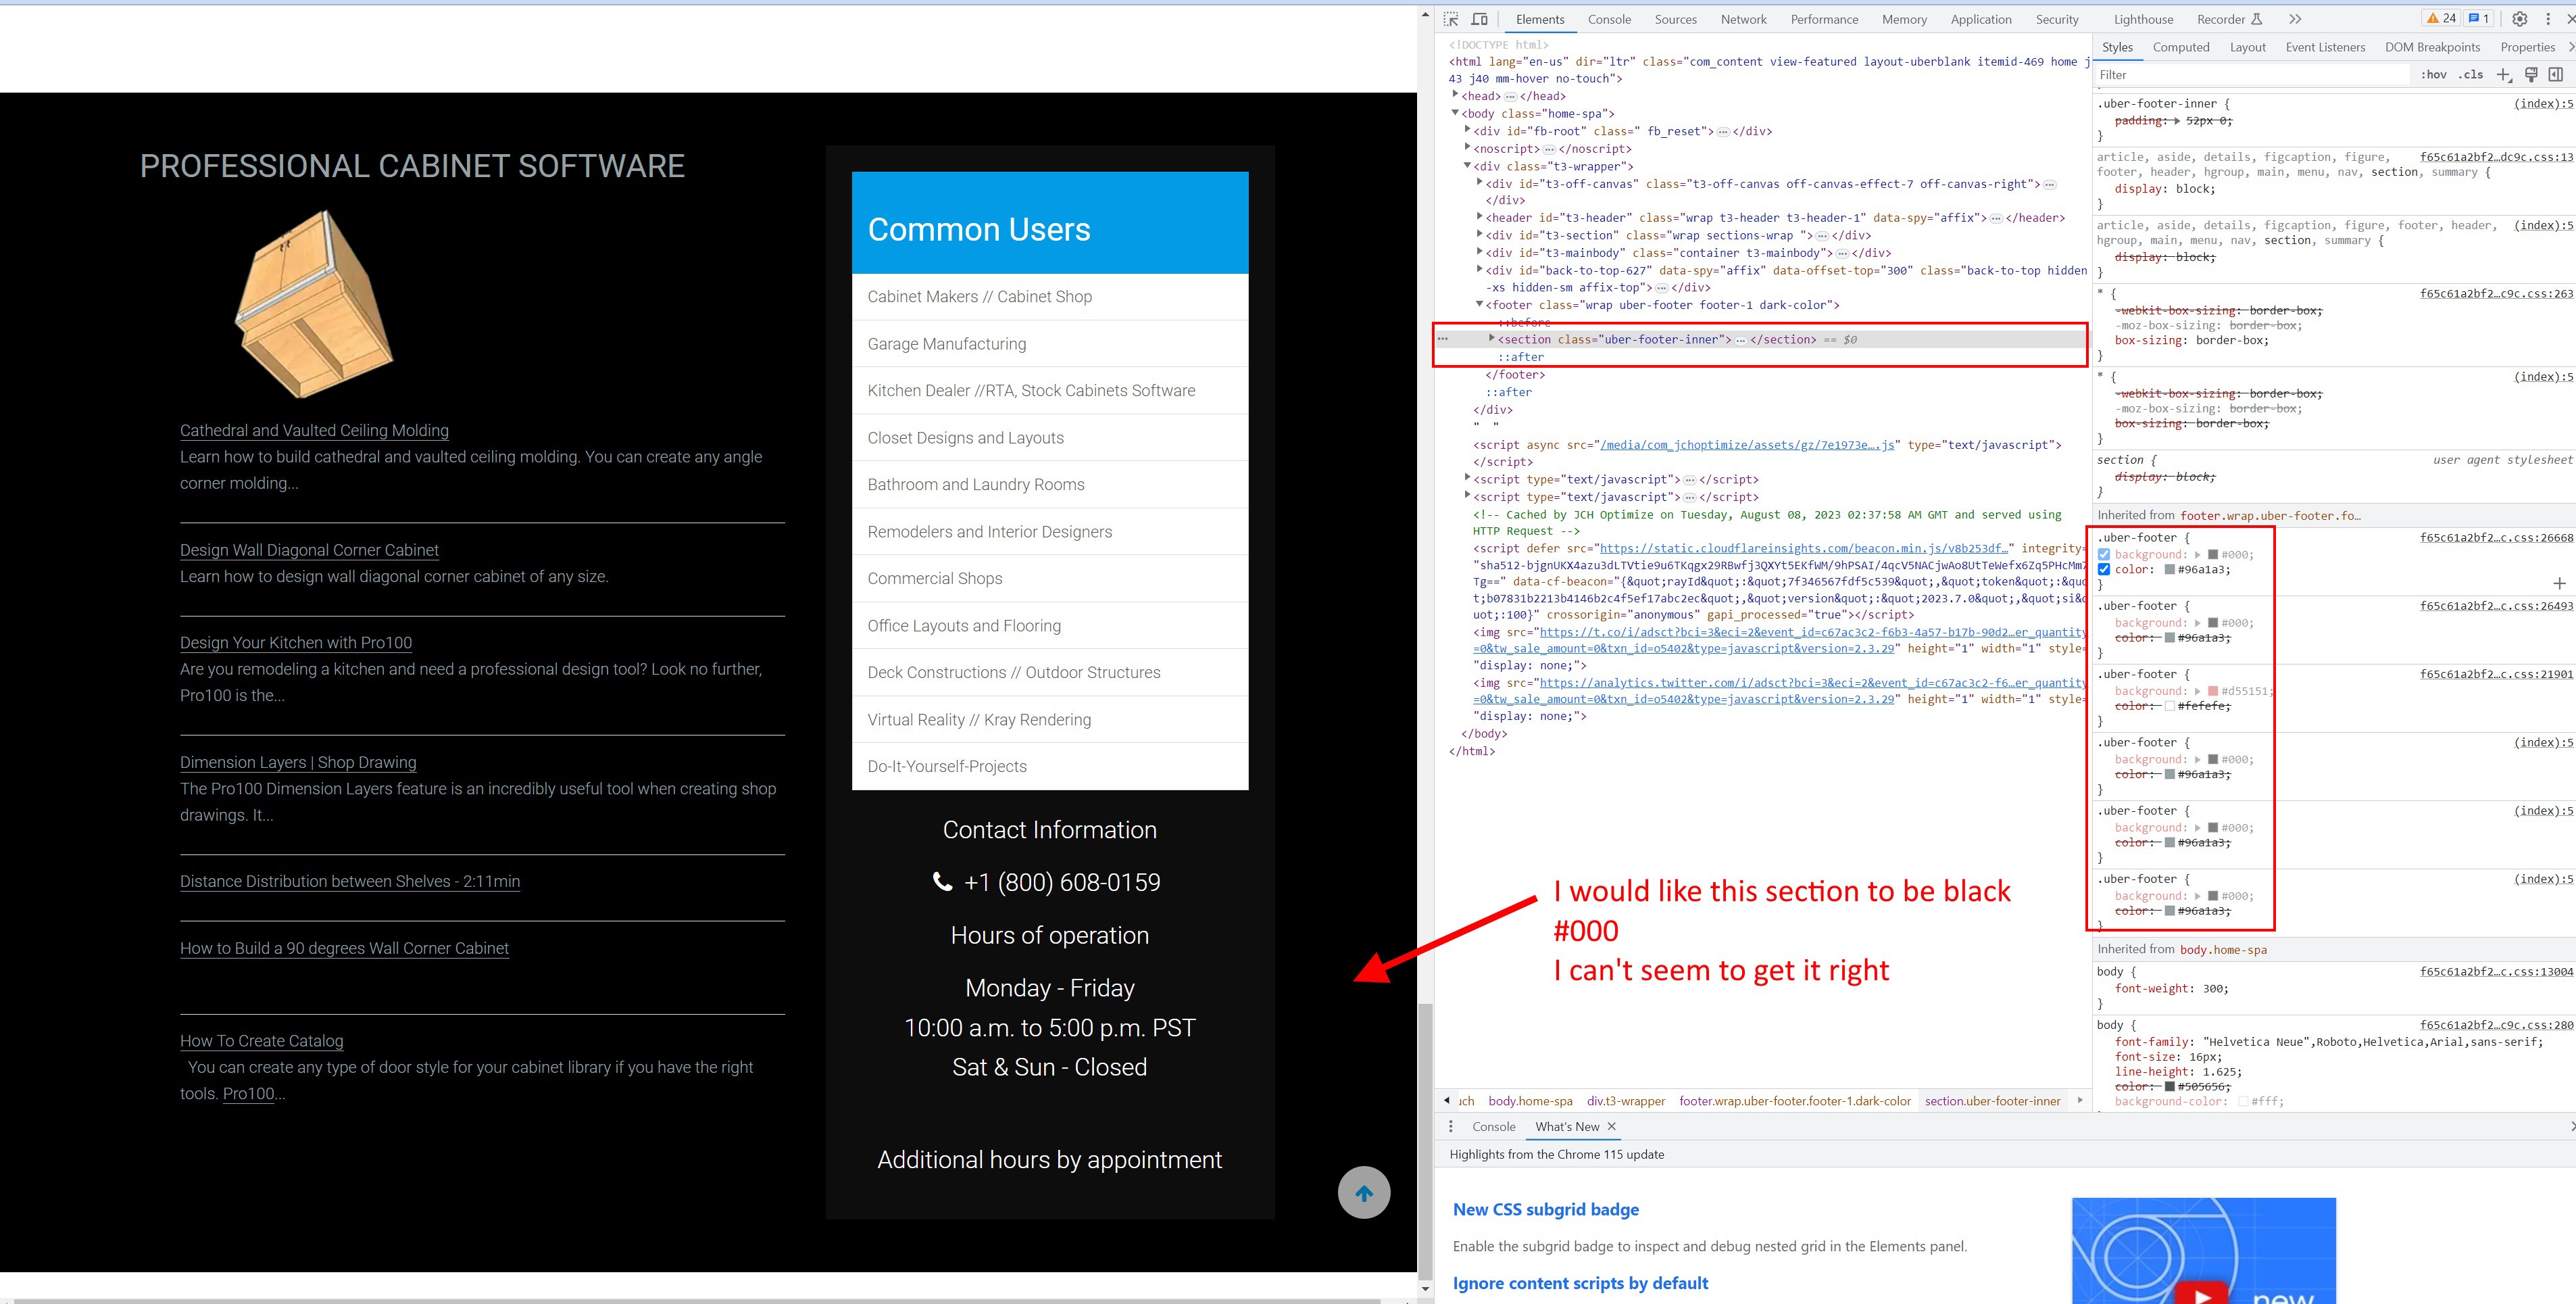Open the DevTools three-dot menu

tap(2547, 19)
